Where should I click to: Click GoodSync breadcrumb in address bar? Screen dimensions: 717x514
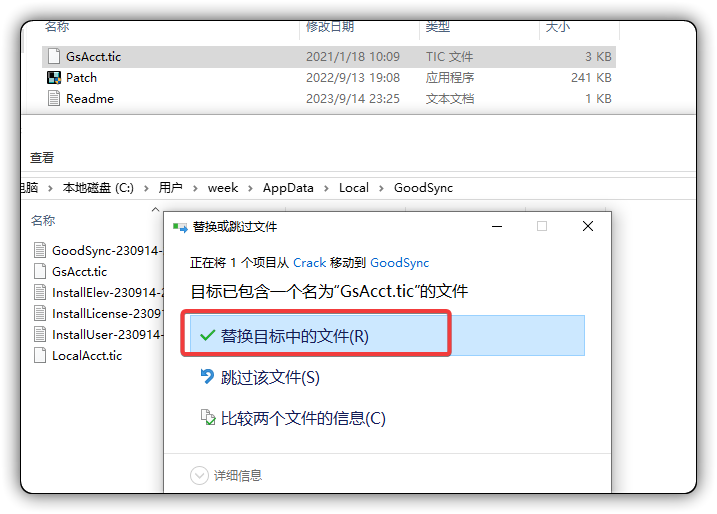tap(423, 187)
